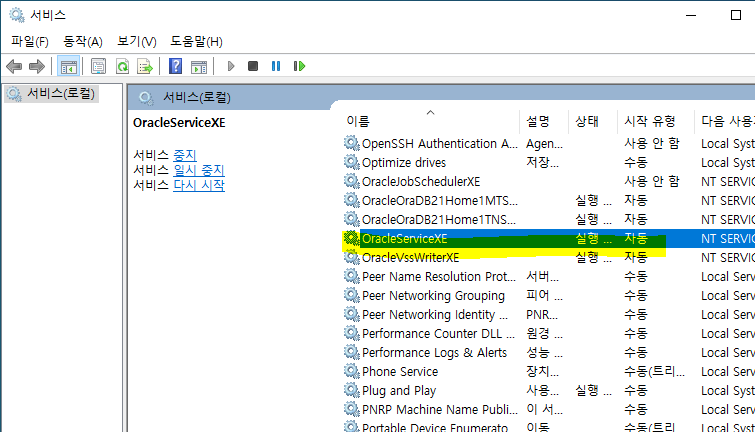Restart the service with the restart icon

tap(299, 66)
